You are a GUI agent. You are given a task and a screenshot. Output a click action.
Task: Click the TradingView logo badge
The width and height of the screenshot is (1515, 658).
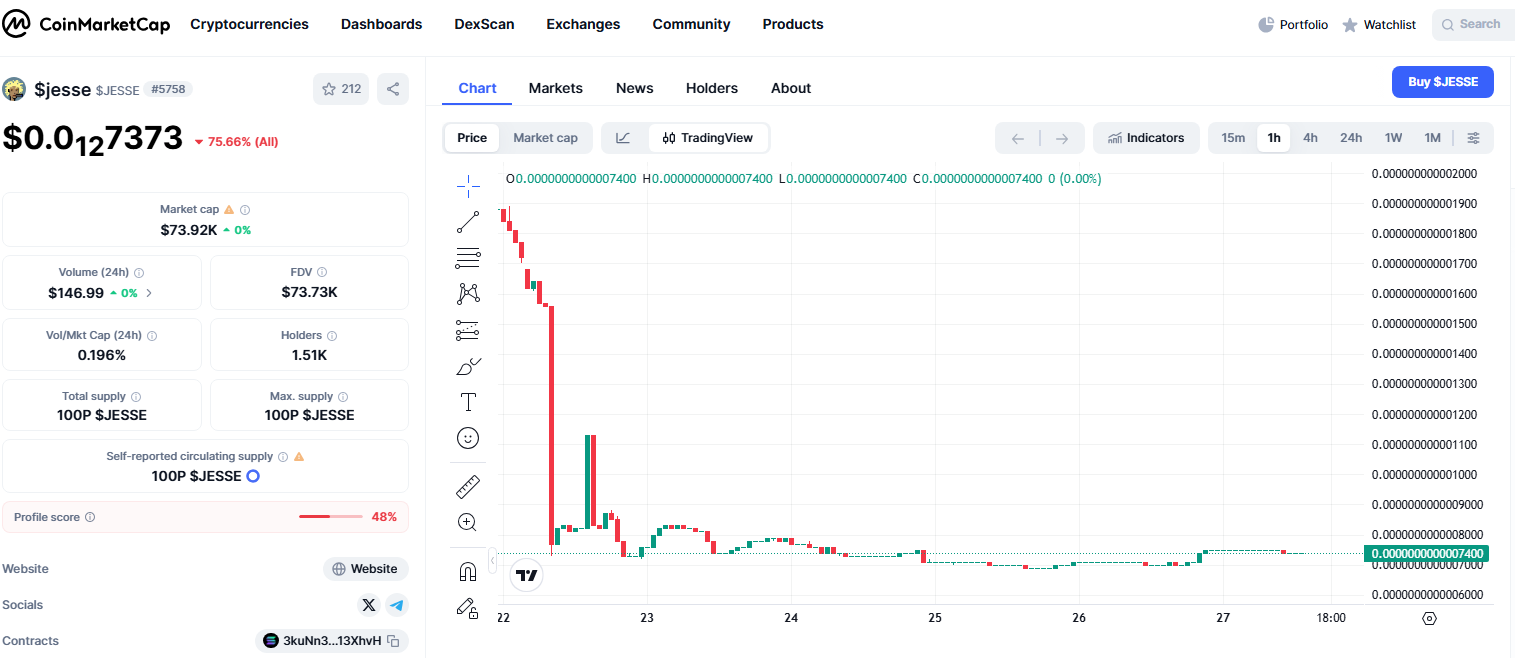click(527, 575)
